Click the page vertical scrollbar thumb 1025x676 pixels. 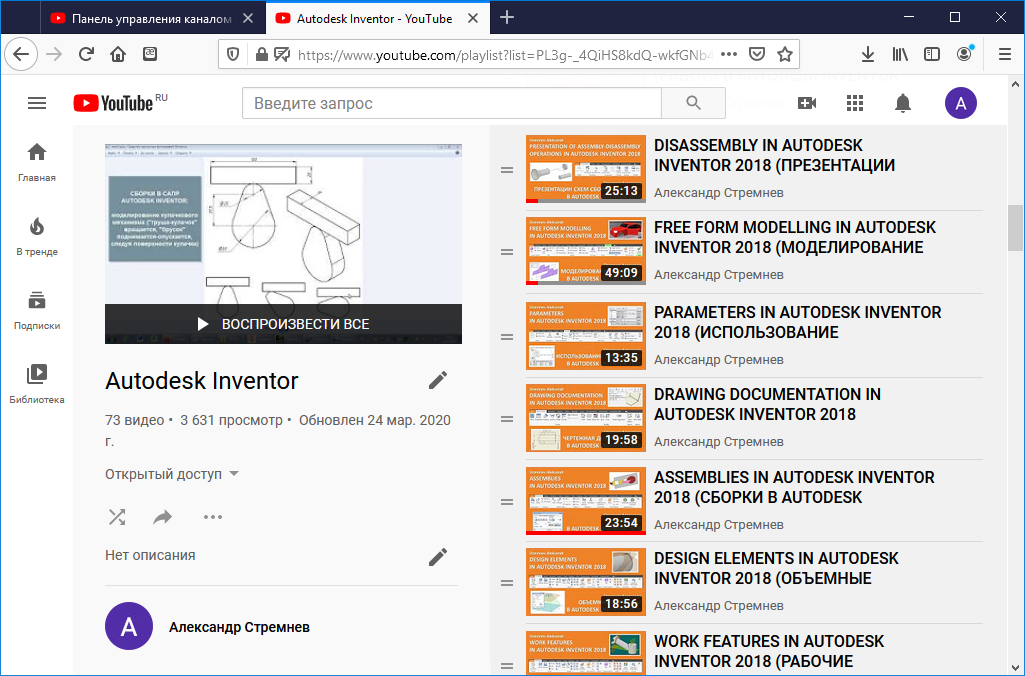point(1015,228)
